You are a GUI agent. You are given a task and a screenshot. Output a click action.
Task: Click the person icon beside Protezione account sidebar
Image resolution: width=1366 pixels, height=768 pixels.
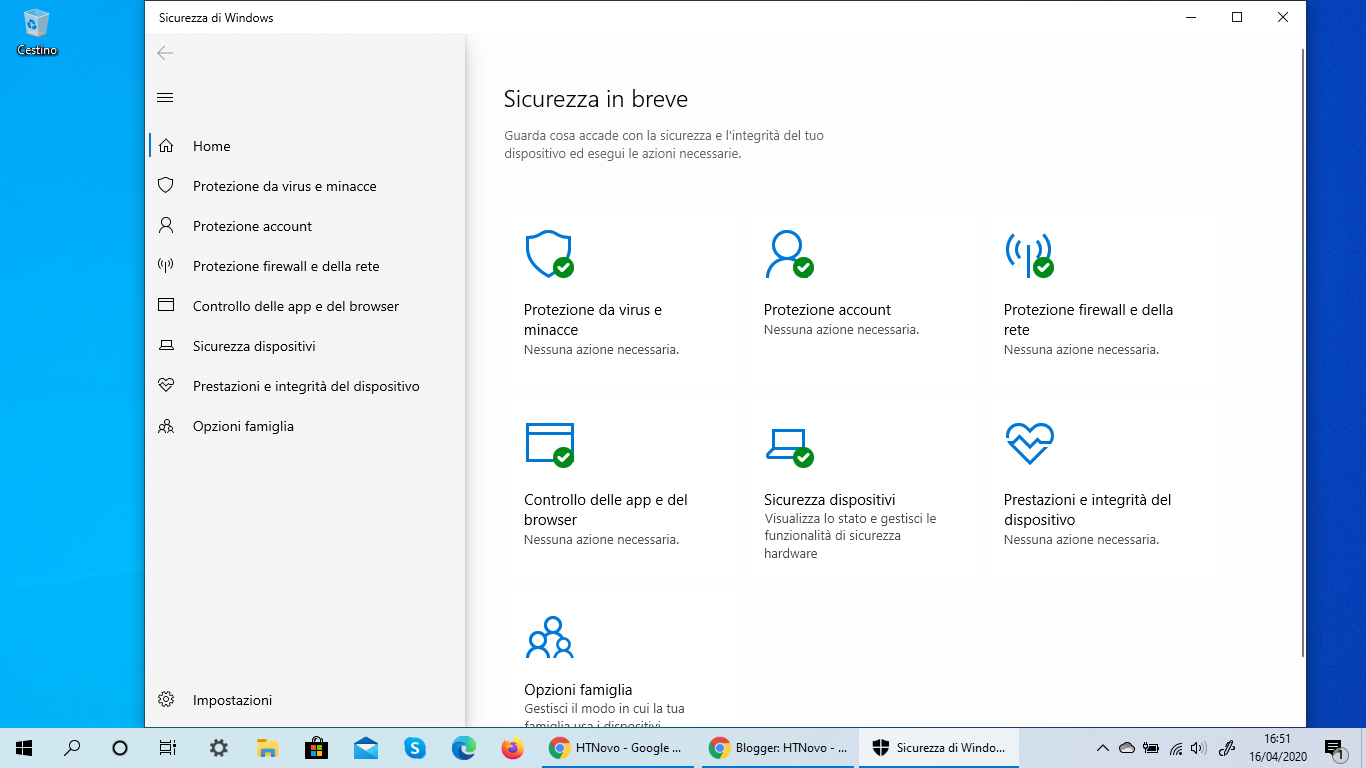[166, 226]
